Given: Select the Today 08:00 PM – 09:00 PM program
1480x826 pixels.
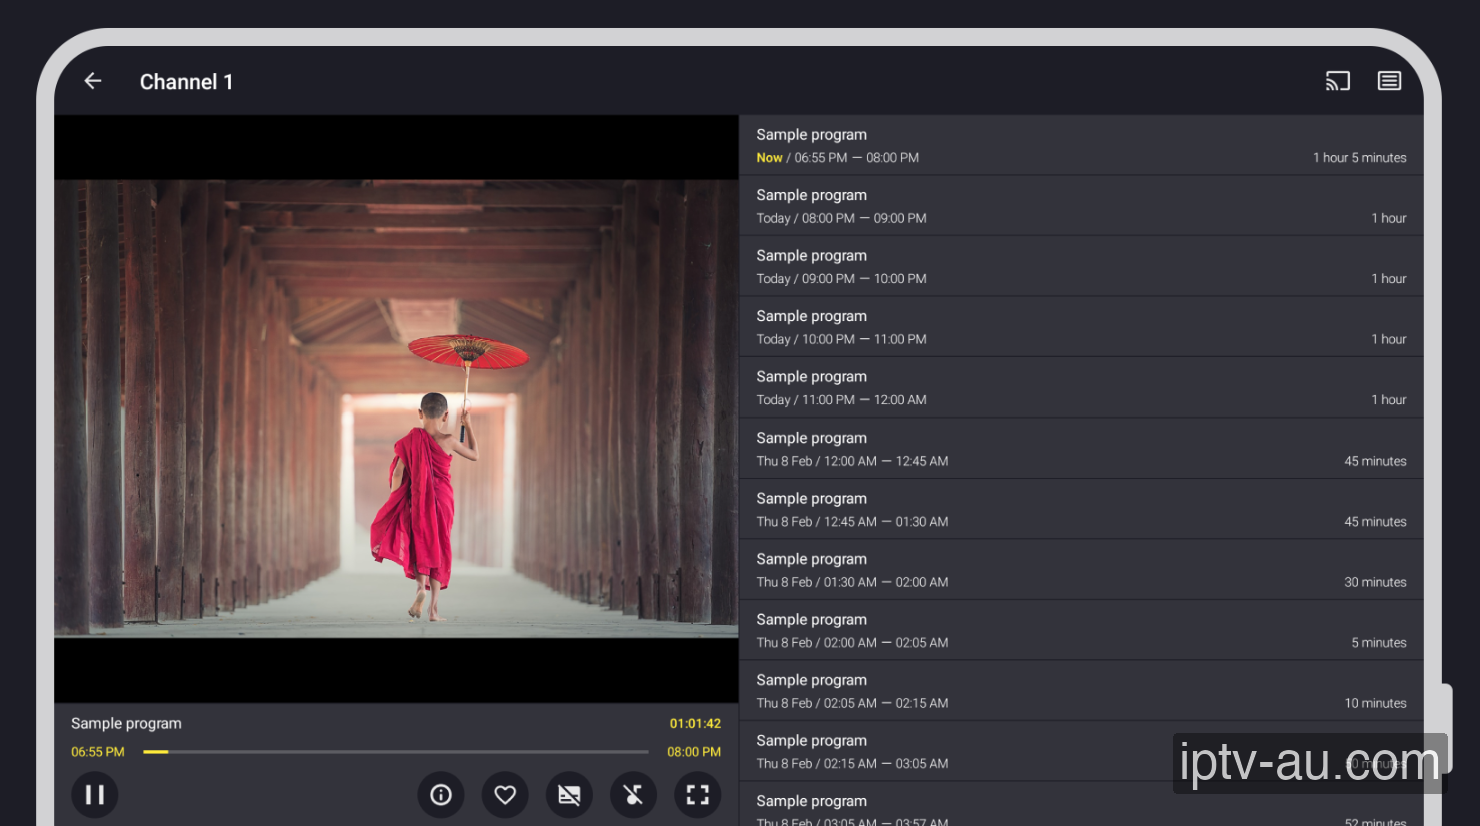Looking at the screenshot, I should [x=1081, y=206].
